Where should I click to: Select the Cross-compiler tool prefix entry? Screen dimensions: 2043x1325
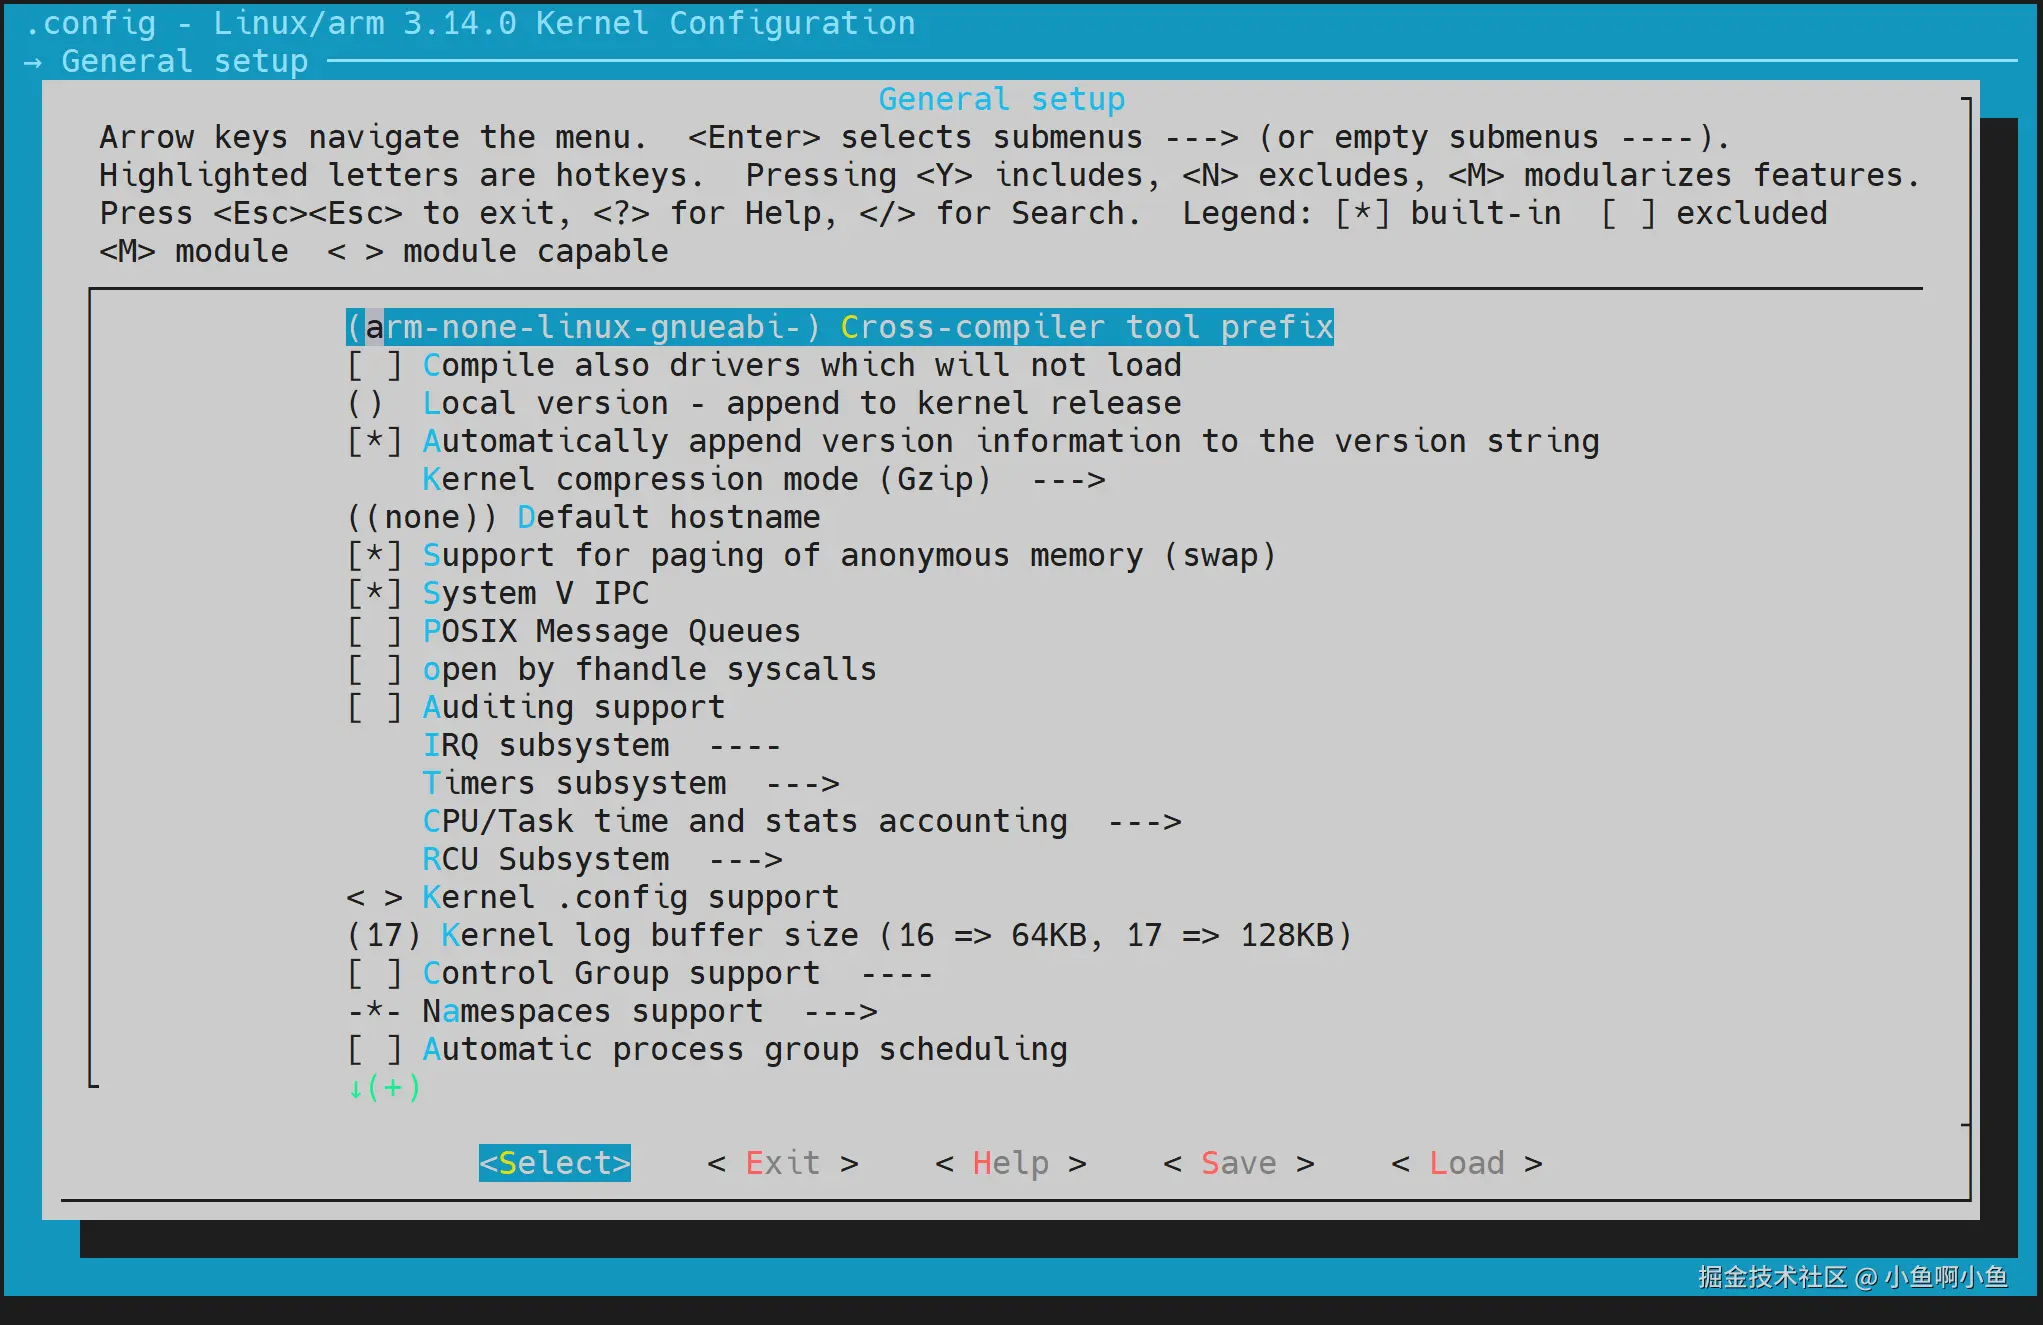point(839,327)
